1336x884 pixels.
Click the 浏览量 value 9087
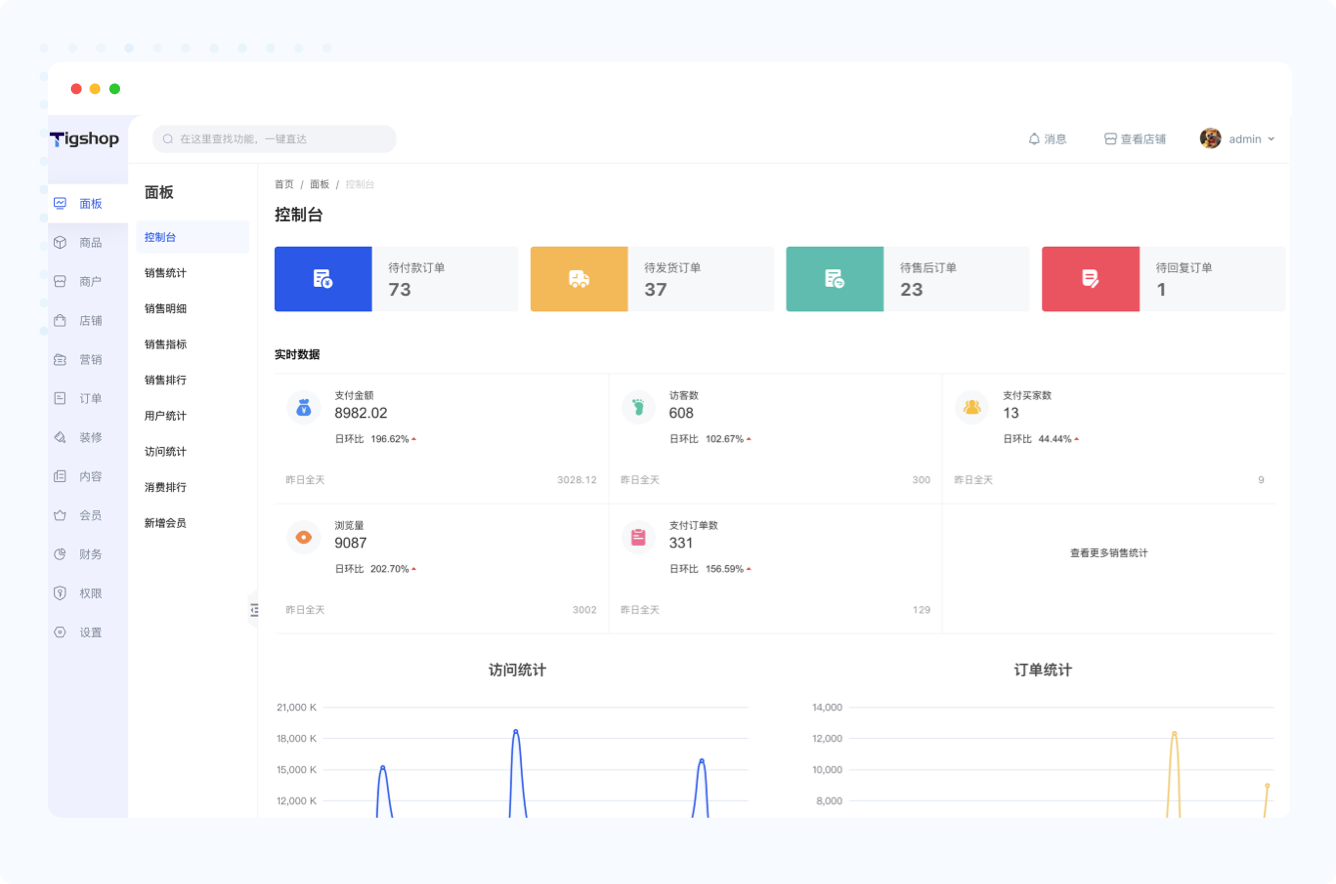(x=351, y=543)
